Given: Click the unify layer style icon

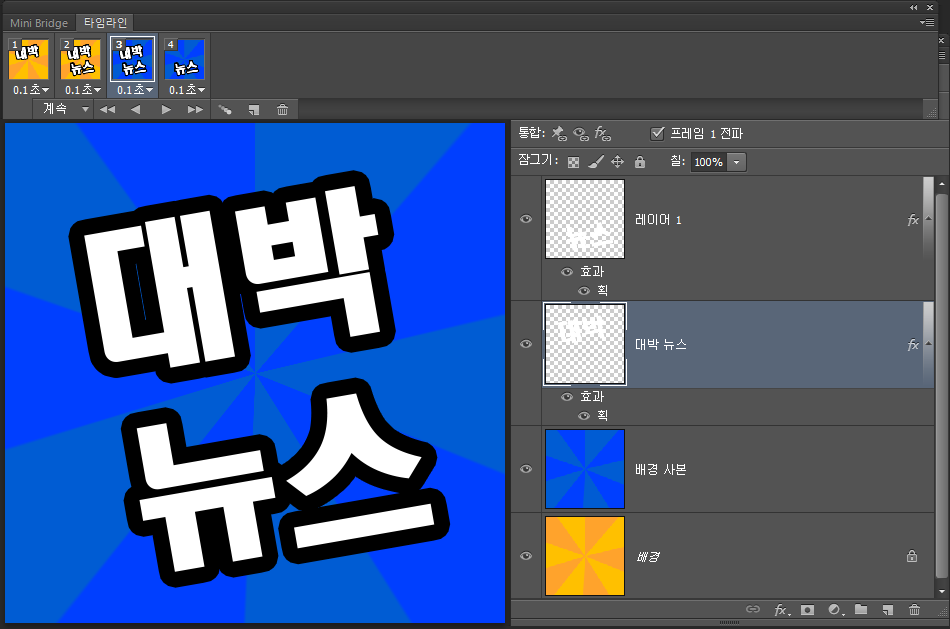Looking at the screenshot, I should tap(602, 133).
